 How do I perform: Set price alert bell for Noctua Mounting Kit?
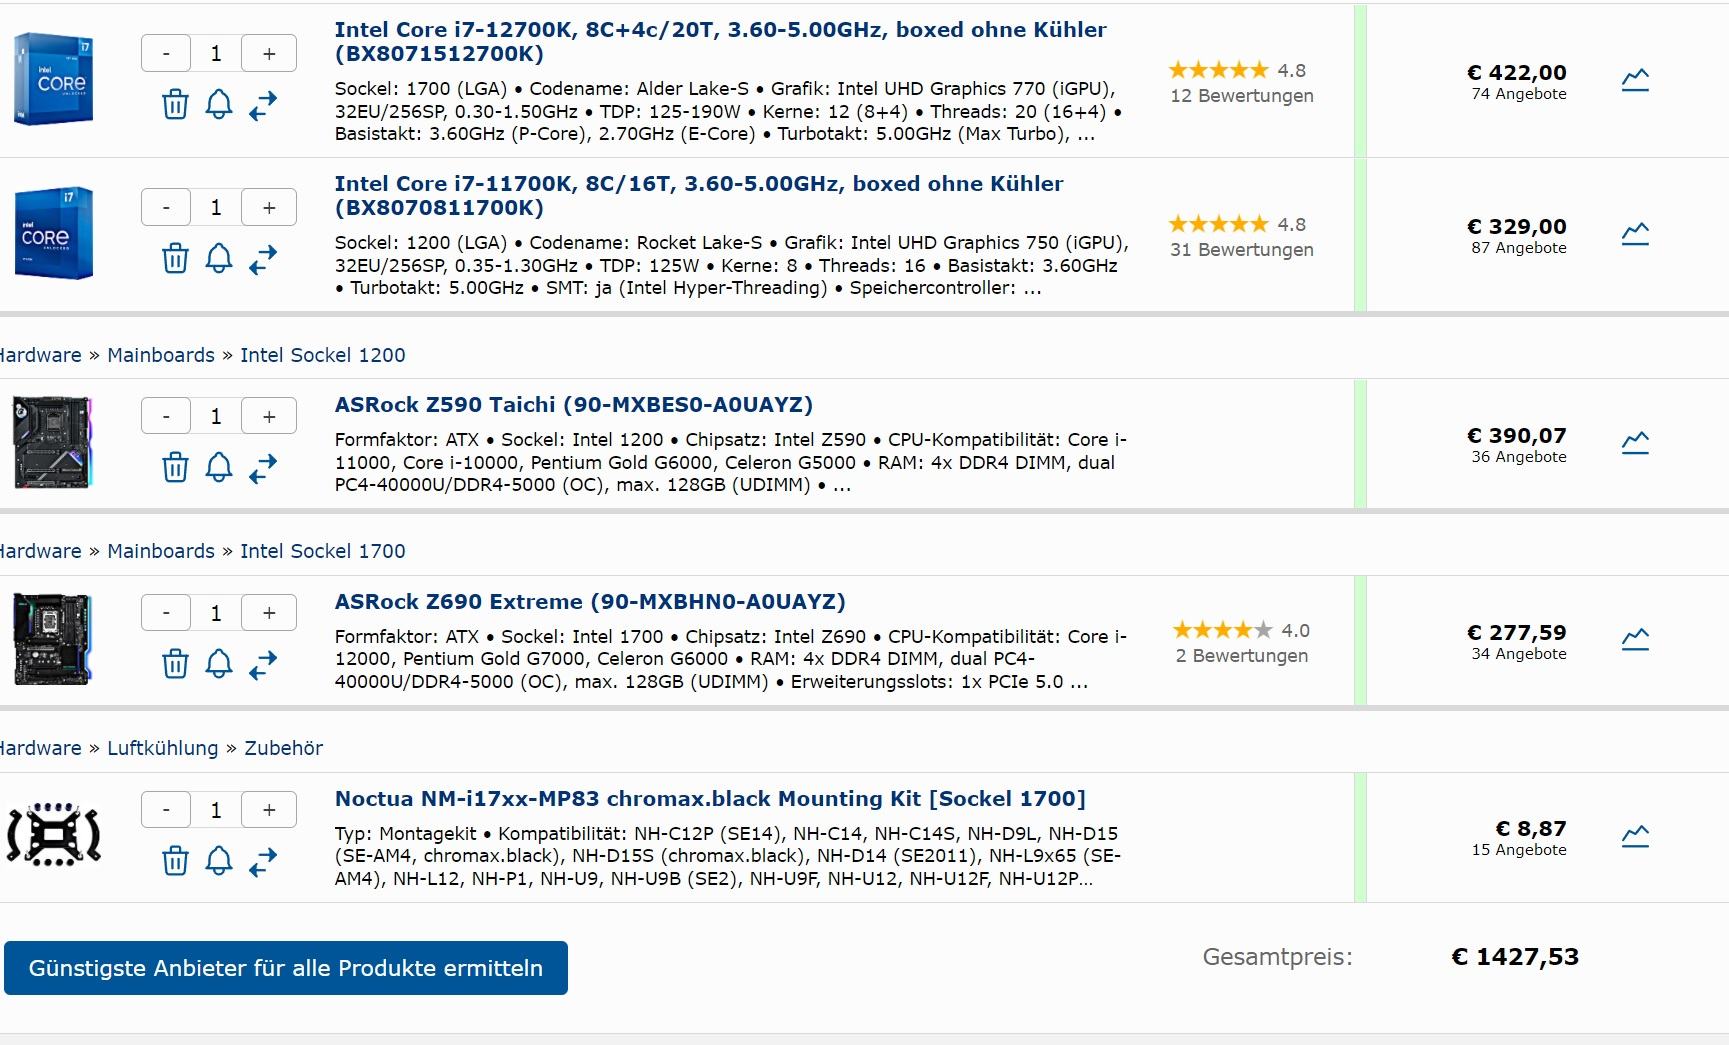point(219,861)
